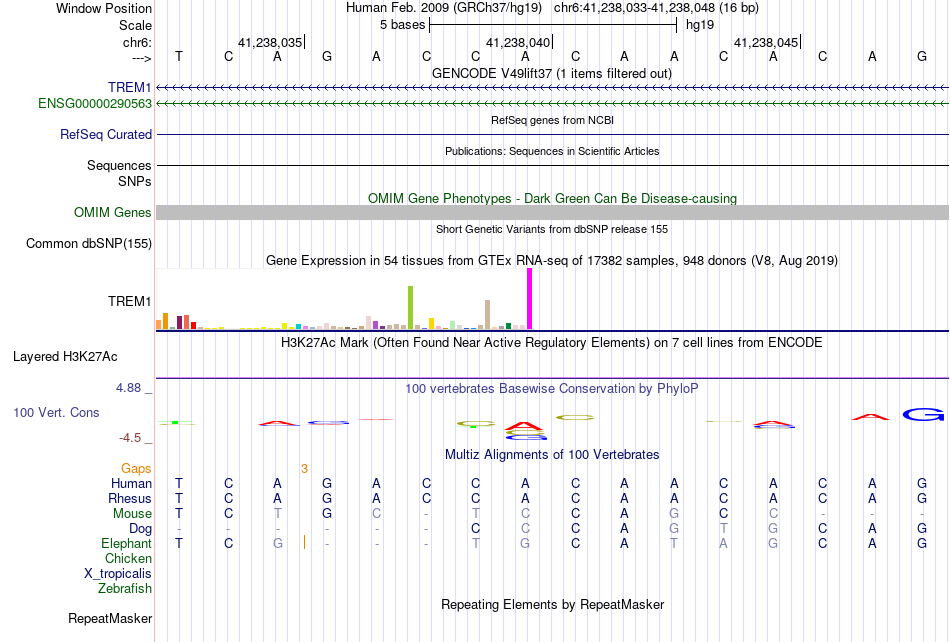Click the OMIM Gene Phenotypes track title
This screenshot has width=950, height=642.
[x=553, y=198]
